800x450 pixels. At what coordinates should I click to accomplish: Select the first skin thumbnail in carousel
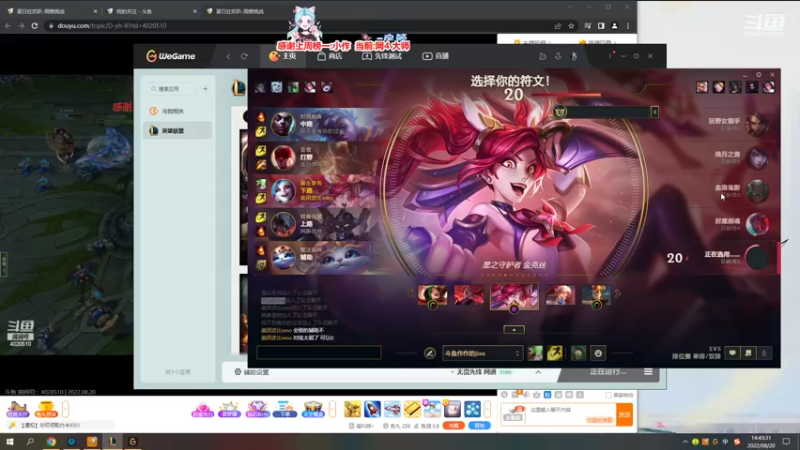pos(432,295)
